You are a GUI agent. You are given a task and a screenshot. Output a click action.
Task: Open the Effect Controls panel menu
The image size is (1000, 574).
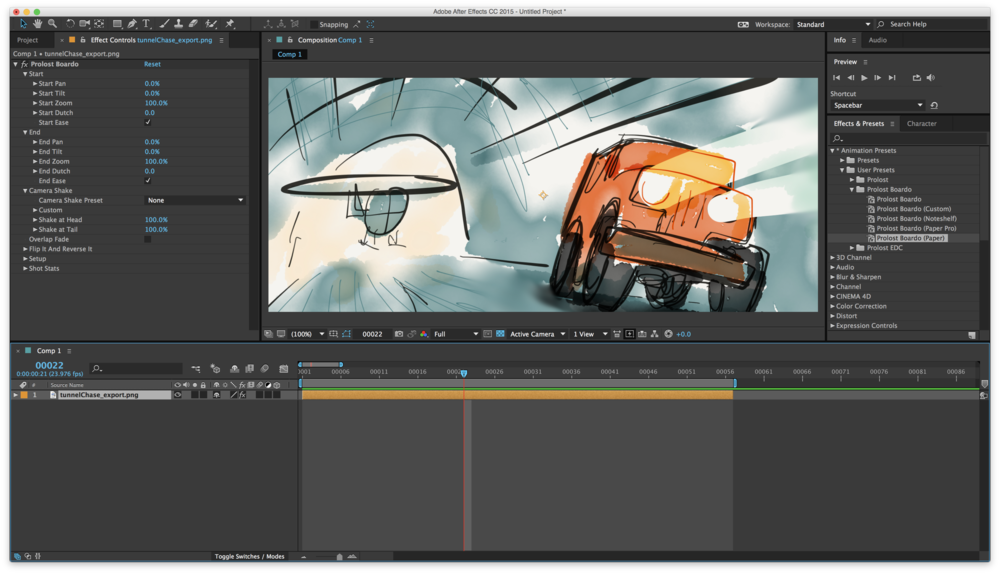point(221,40)
